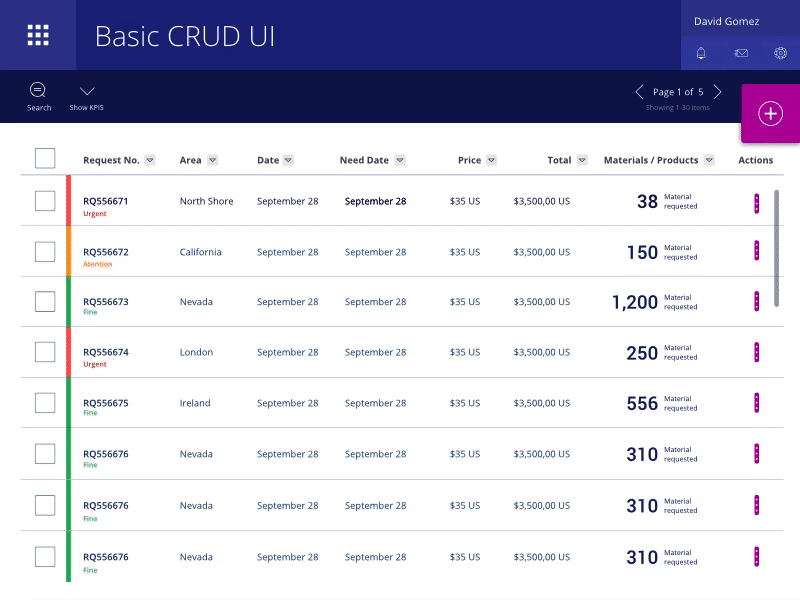
Task: Open the messages envelope icon
Action: [740, 52]
